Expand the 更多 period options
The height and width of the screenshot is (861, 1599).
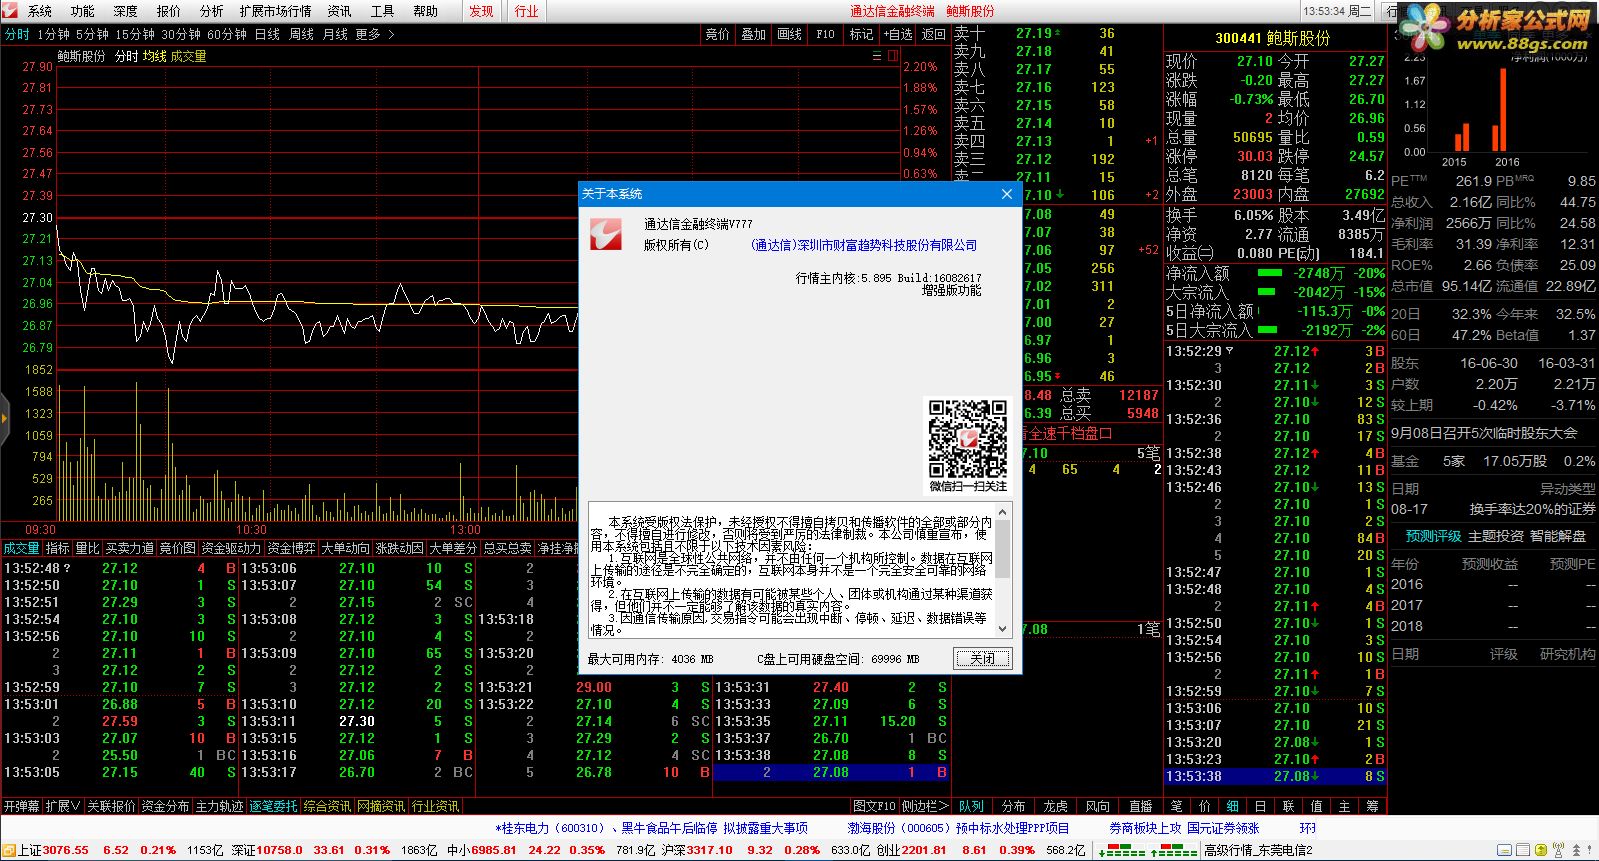point(375,34)
